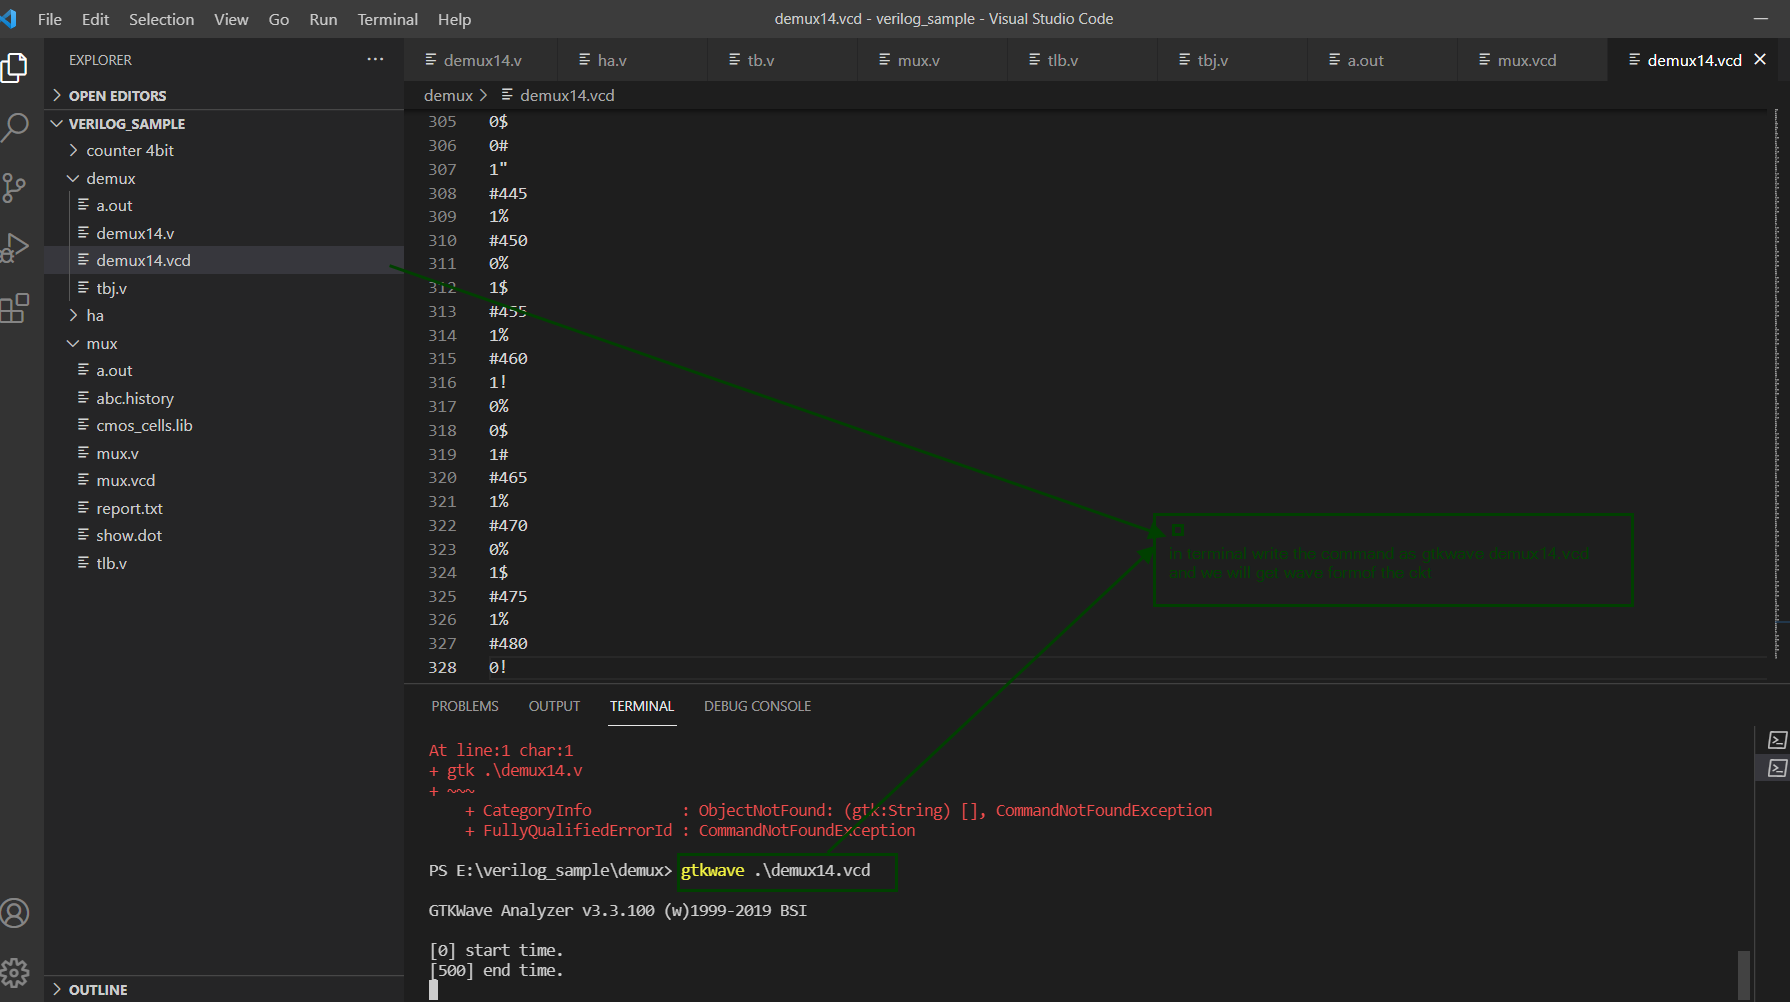
Task: Open the Run and Debug view icon
Action: pyautogui.click(x=15, y=247)
